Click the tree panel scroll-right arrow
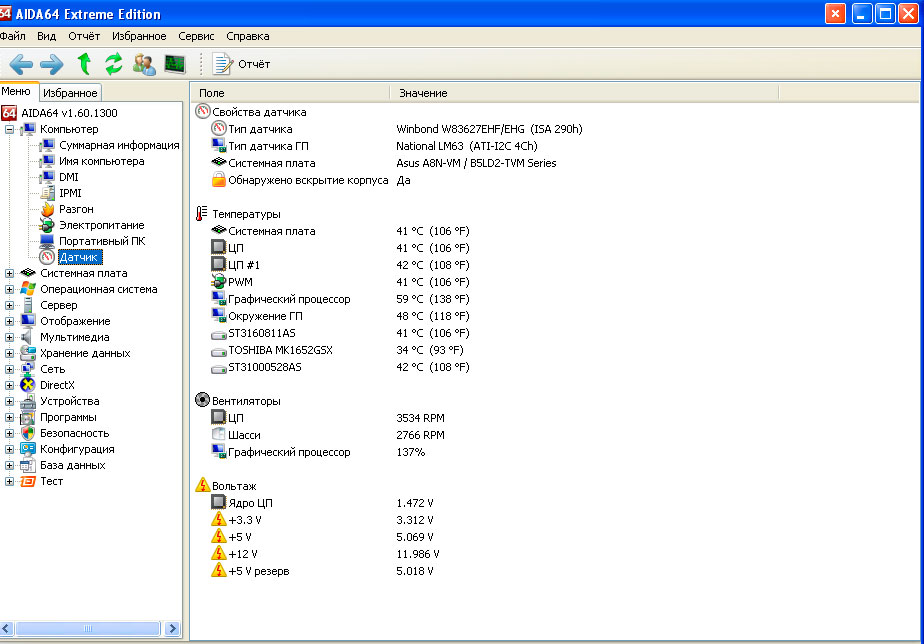This screenshot has width=924, height=644. point(172,629)
